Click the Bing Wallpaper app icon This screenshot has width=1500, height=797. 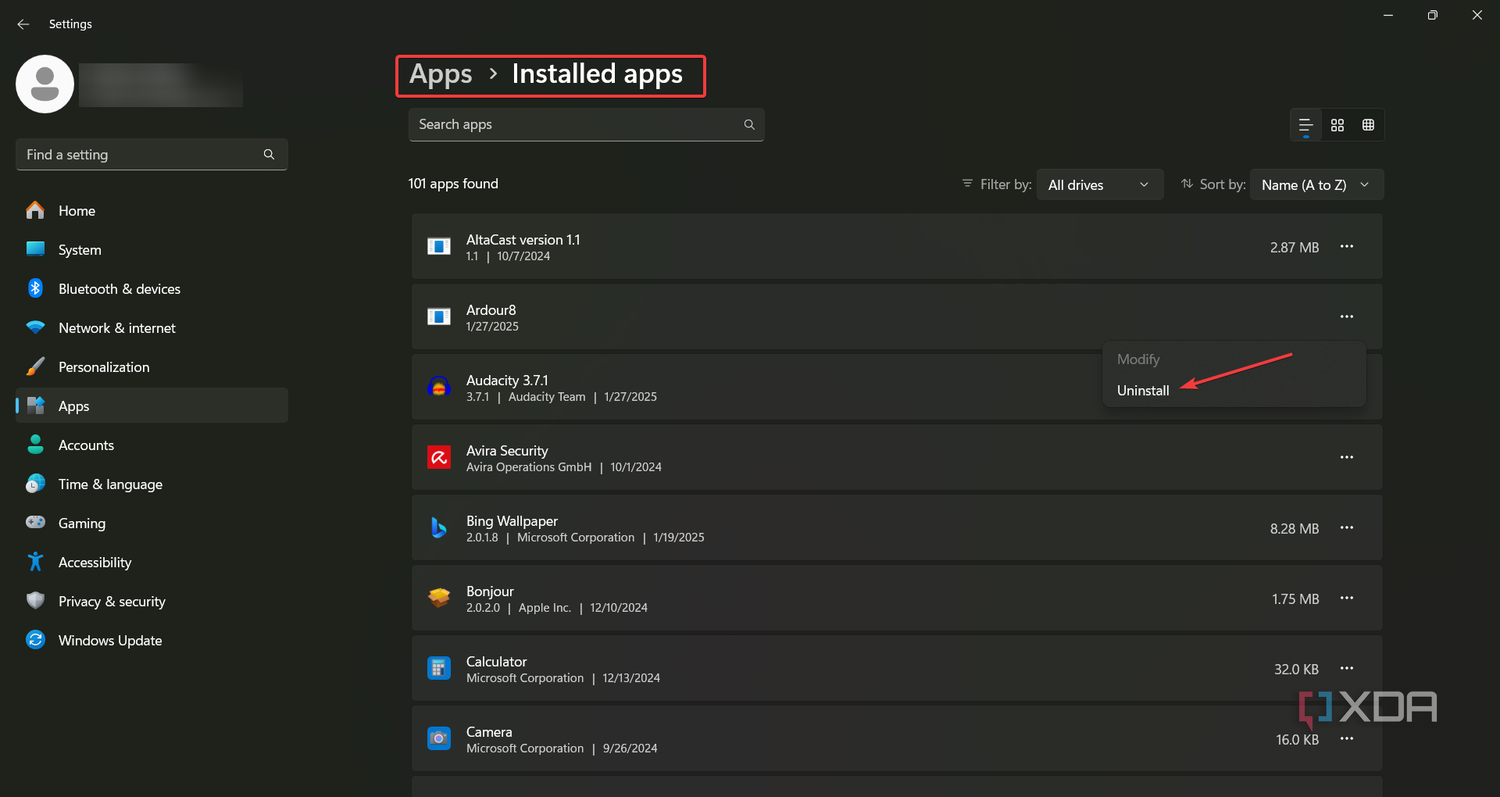tap(439, 528)
